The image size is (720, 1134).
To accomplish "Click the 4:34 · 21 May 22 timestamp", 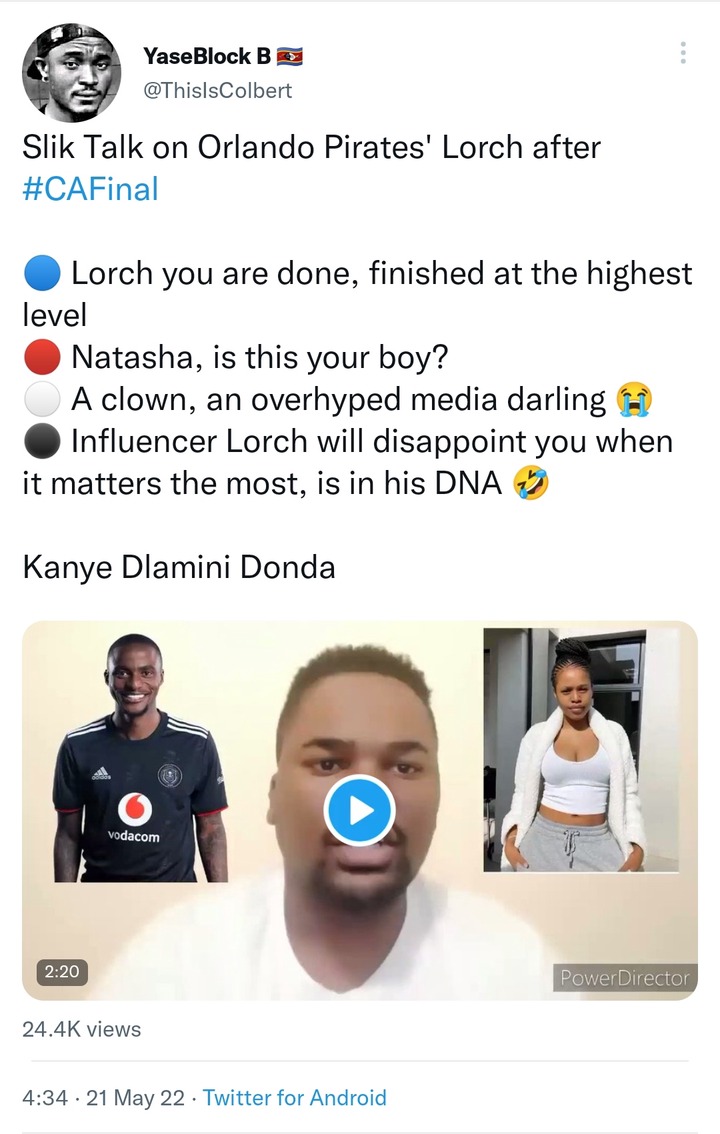I will tap(103, 1097).
